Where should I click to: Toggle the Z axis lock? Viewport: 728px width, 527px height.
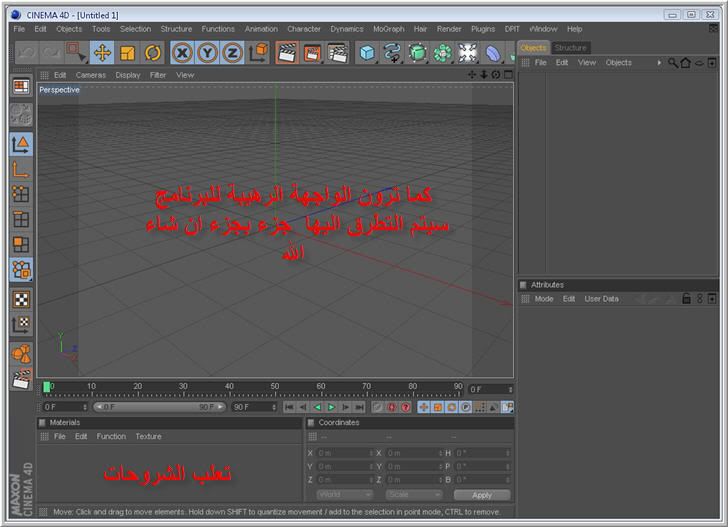coord(232,53)
